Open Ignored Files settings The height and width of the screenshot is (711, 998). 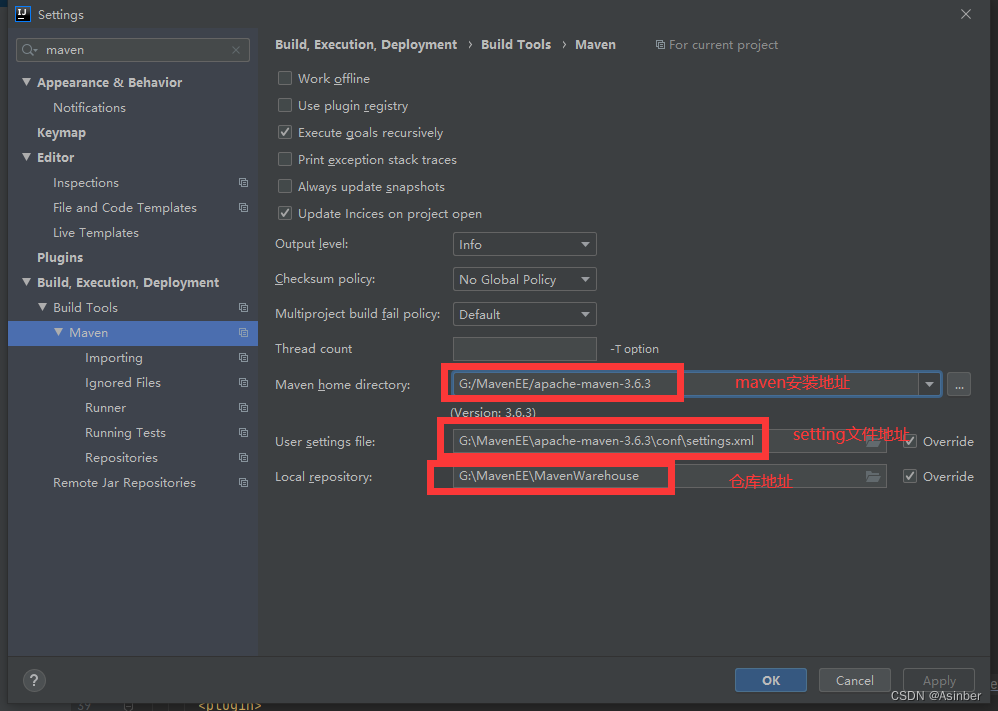[x=123, y=383]
